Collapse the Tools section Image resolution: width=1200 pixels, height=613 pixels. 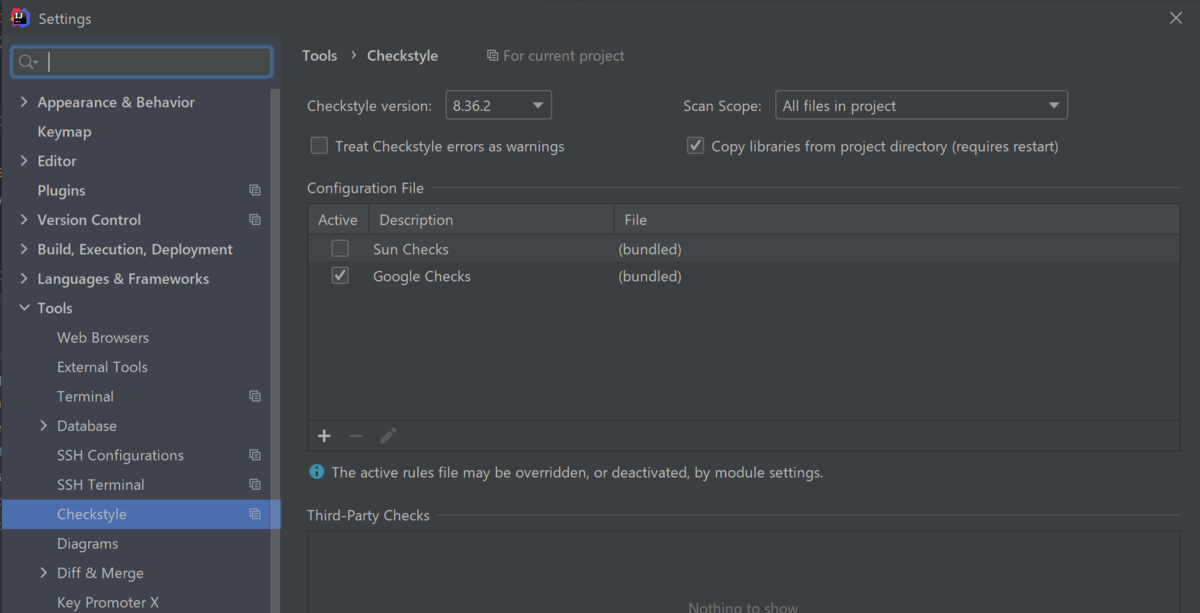tap(24, 308)
